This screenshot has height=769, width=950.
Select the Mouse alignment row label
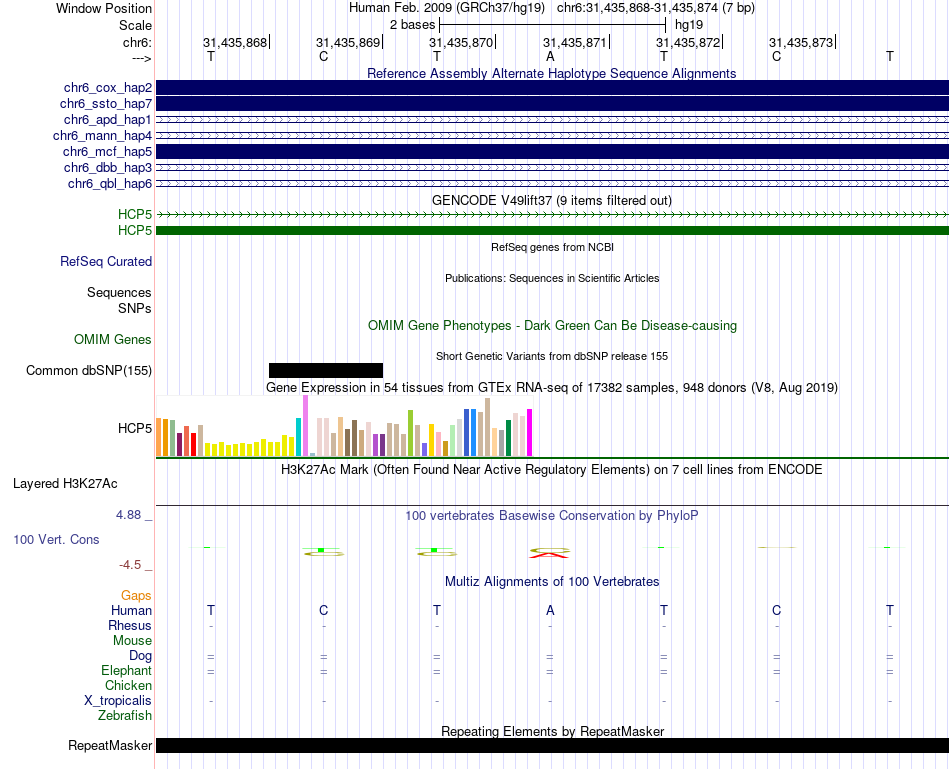(x=132, y=641)
